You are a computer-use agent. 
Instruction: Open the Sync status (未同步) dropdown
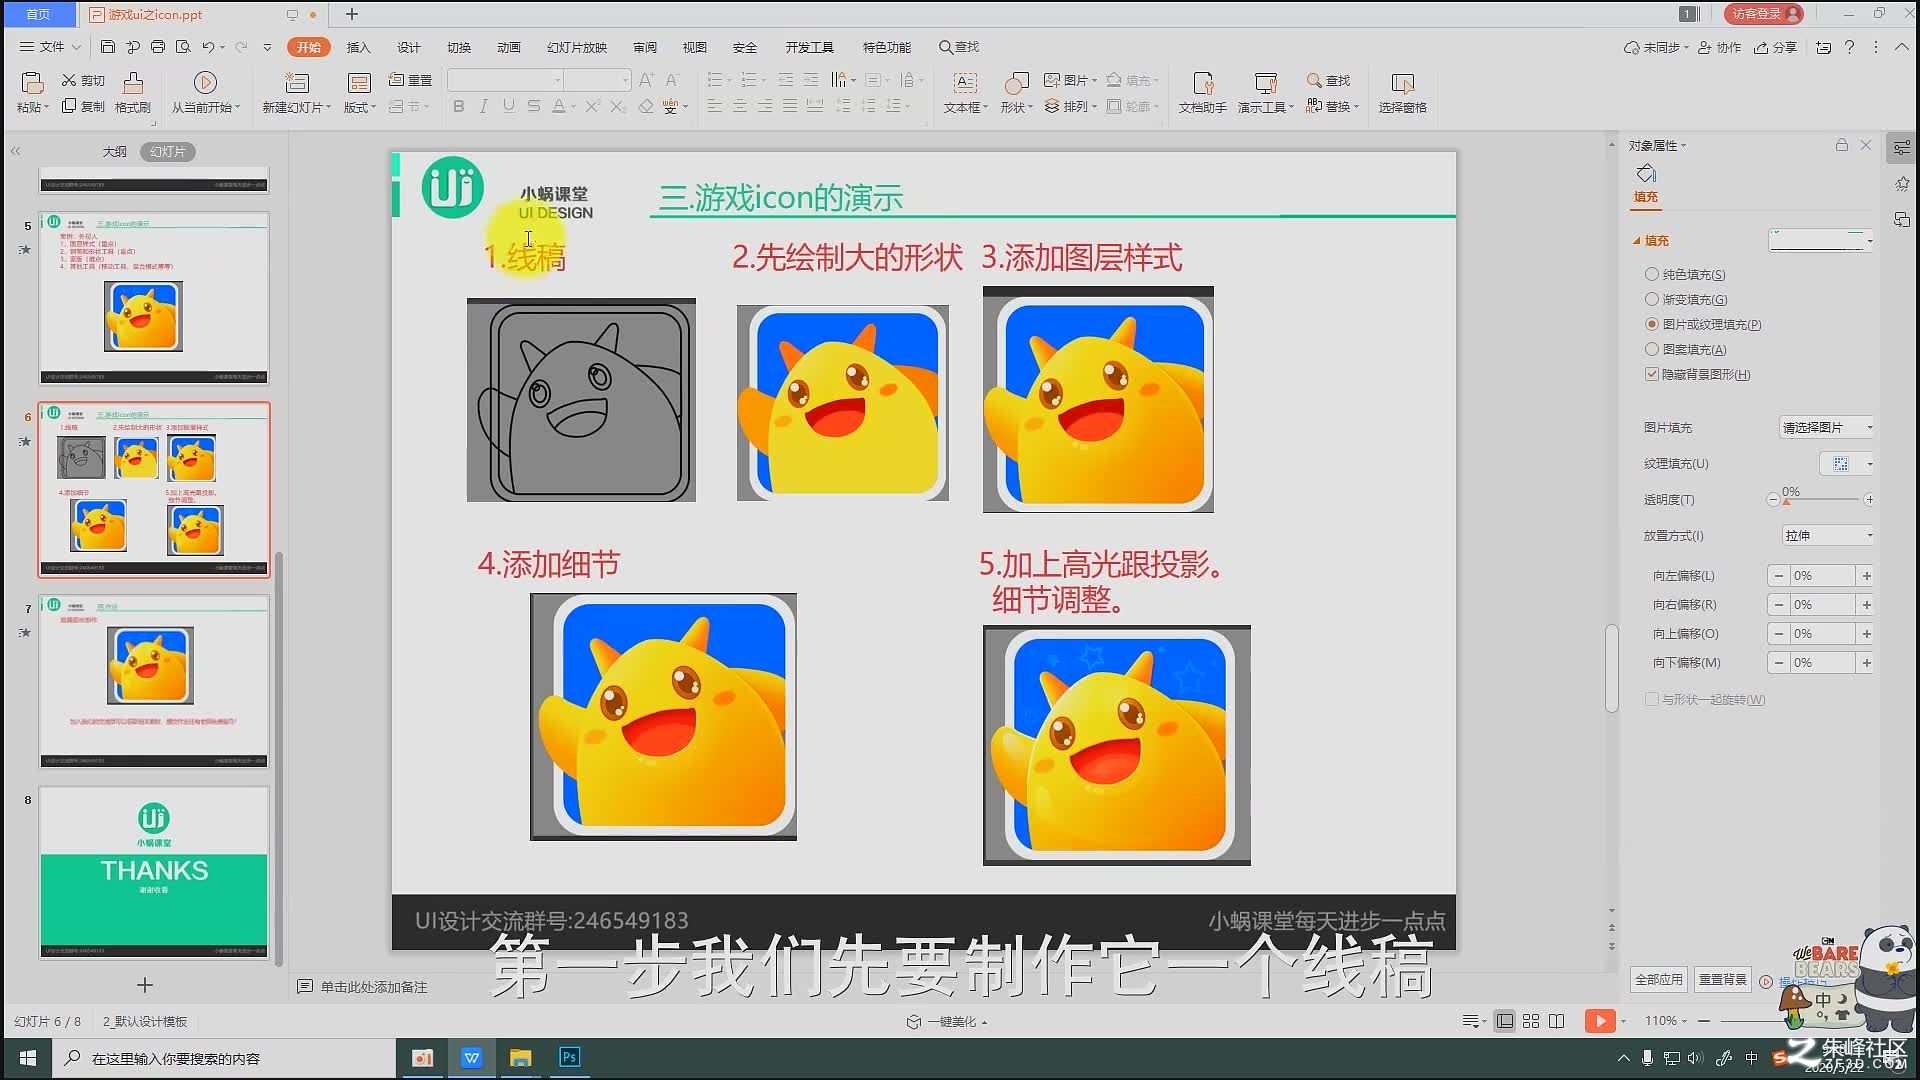(1656, 47)
